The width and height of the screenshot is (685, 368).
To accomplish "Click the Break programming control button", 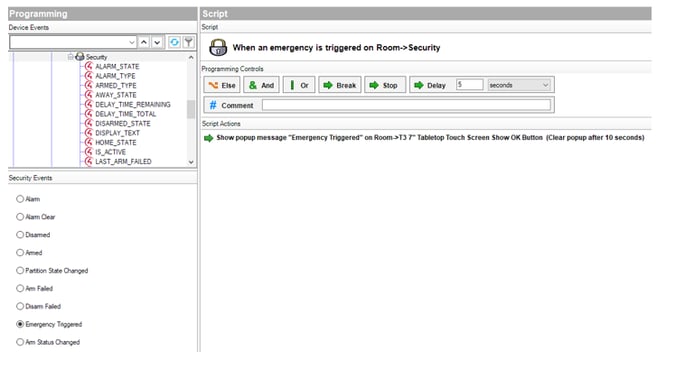I will pos(340,85).
